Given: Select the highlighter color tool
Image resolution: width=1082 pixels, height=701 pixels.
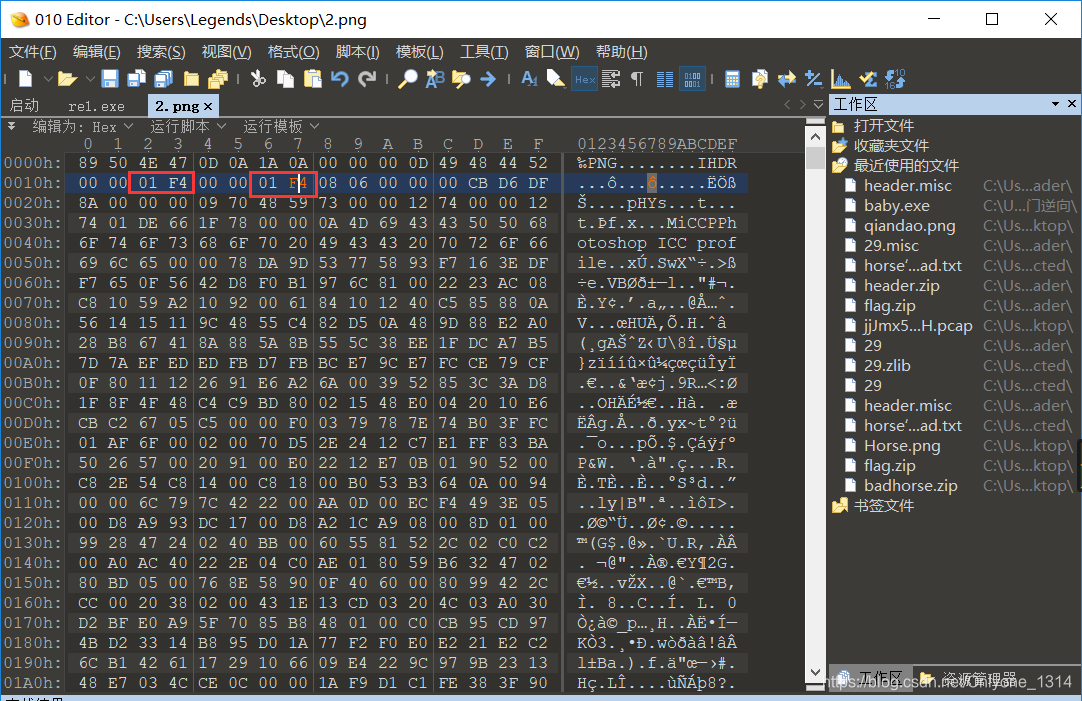Looking at the screenshot, I should click(556, 79).
